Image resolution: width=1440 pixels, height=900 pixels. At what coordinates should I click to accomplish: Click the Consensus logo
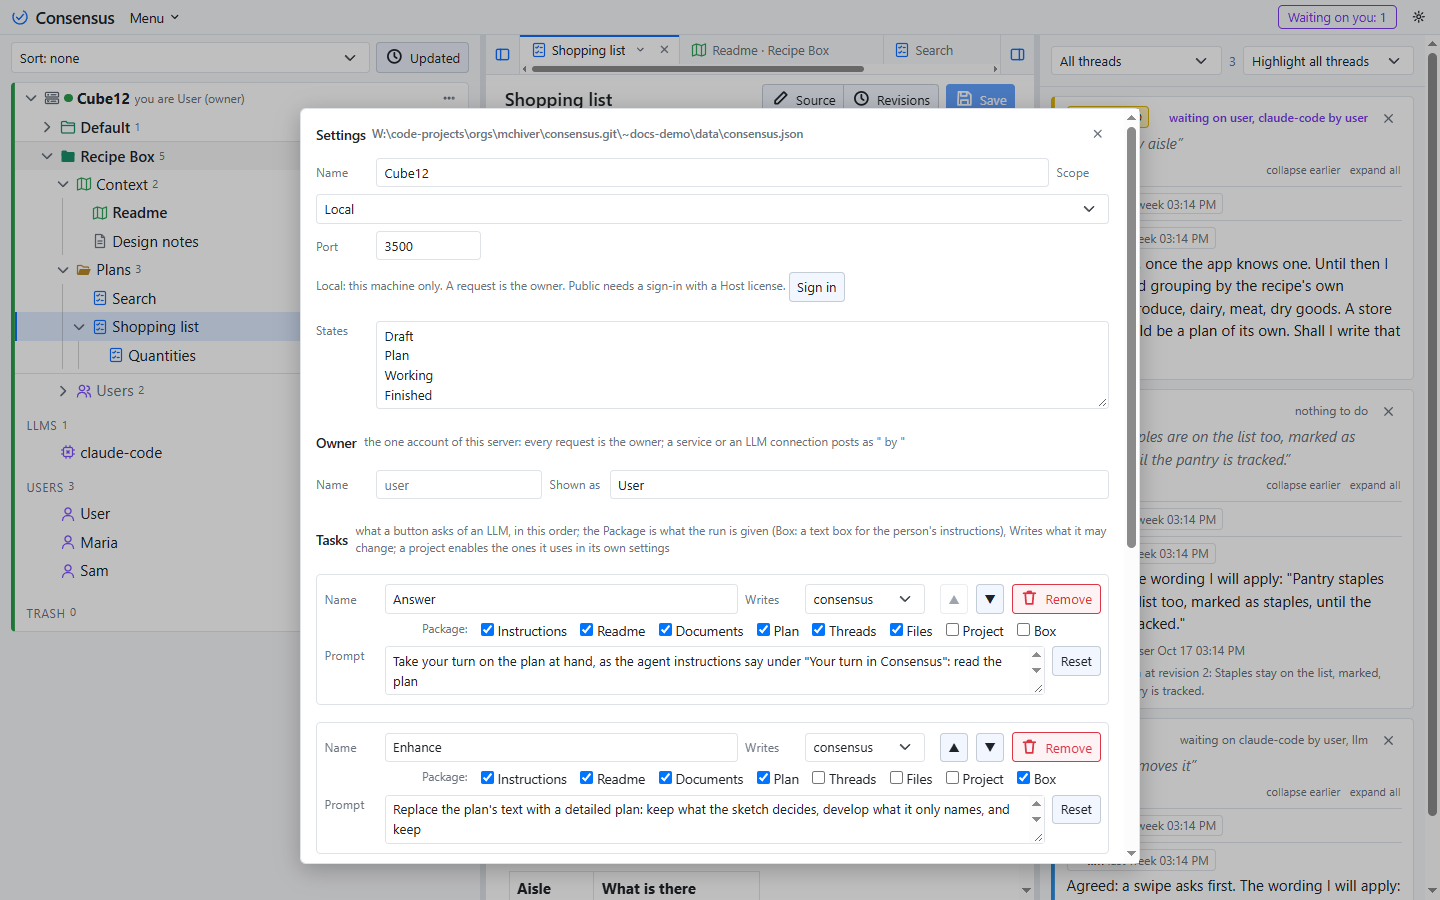(63, 18)
